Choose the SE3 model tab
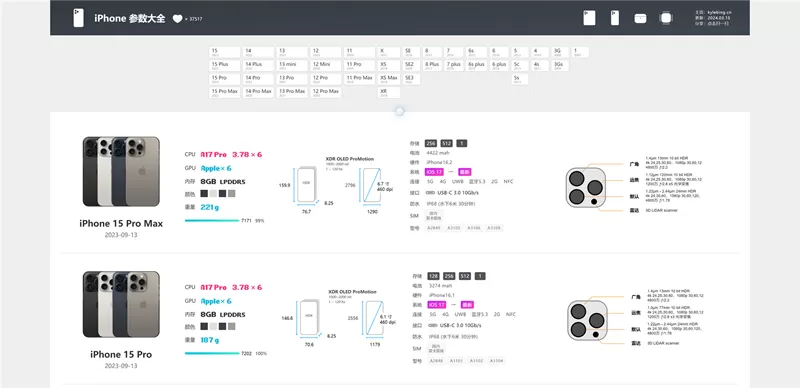Image resolution: width=800 pixels, height=388 pixels. [x=411, y=79]
